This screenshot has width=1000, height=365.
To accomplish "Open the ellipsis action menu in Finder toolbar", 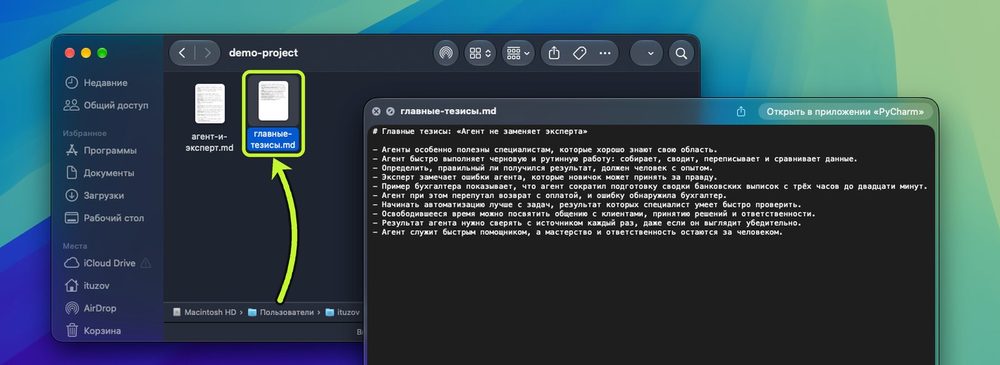I will click(x=605, y=53).
